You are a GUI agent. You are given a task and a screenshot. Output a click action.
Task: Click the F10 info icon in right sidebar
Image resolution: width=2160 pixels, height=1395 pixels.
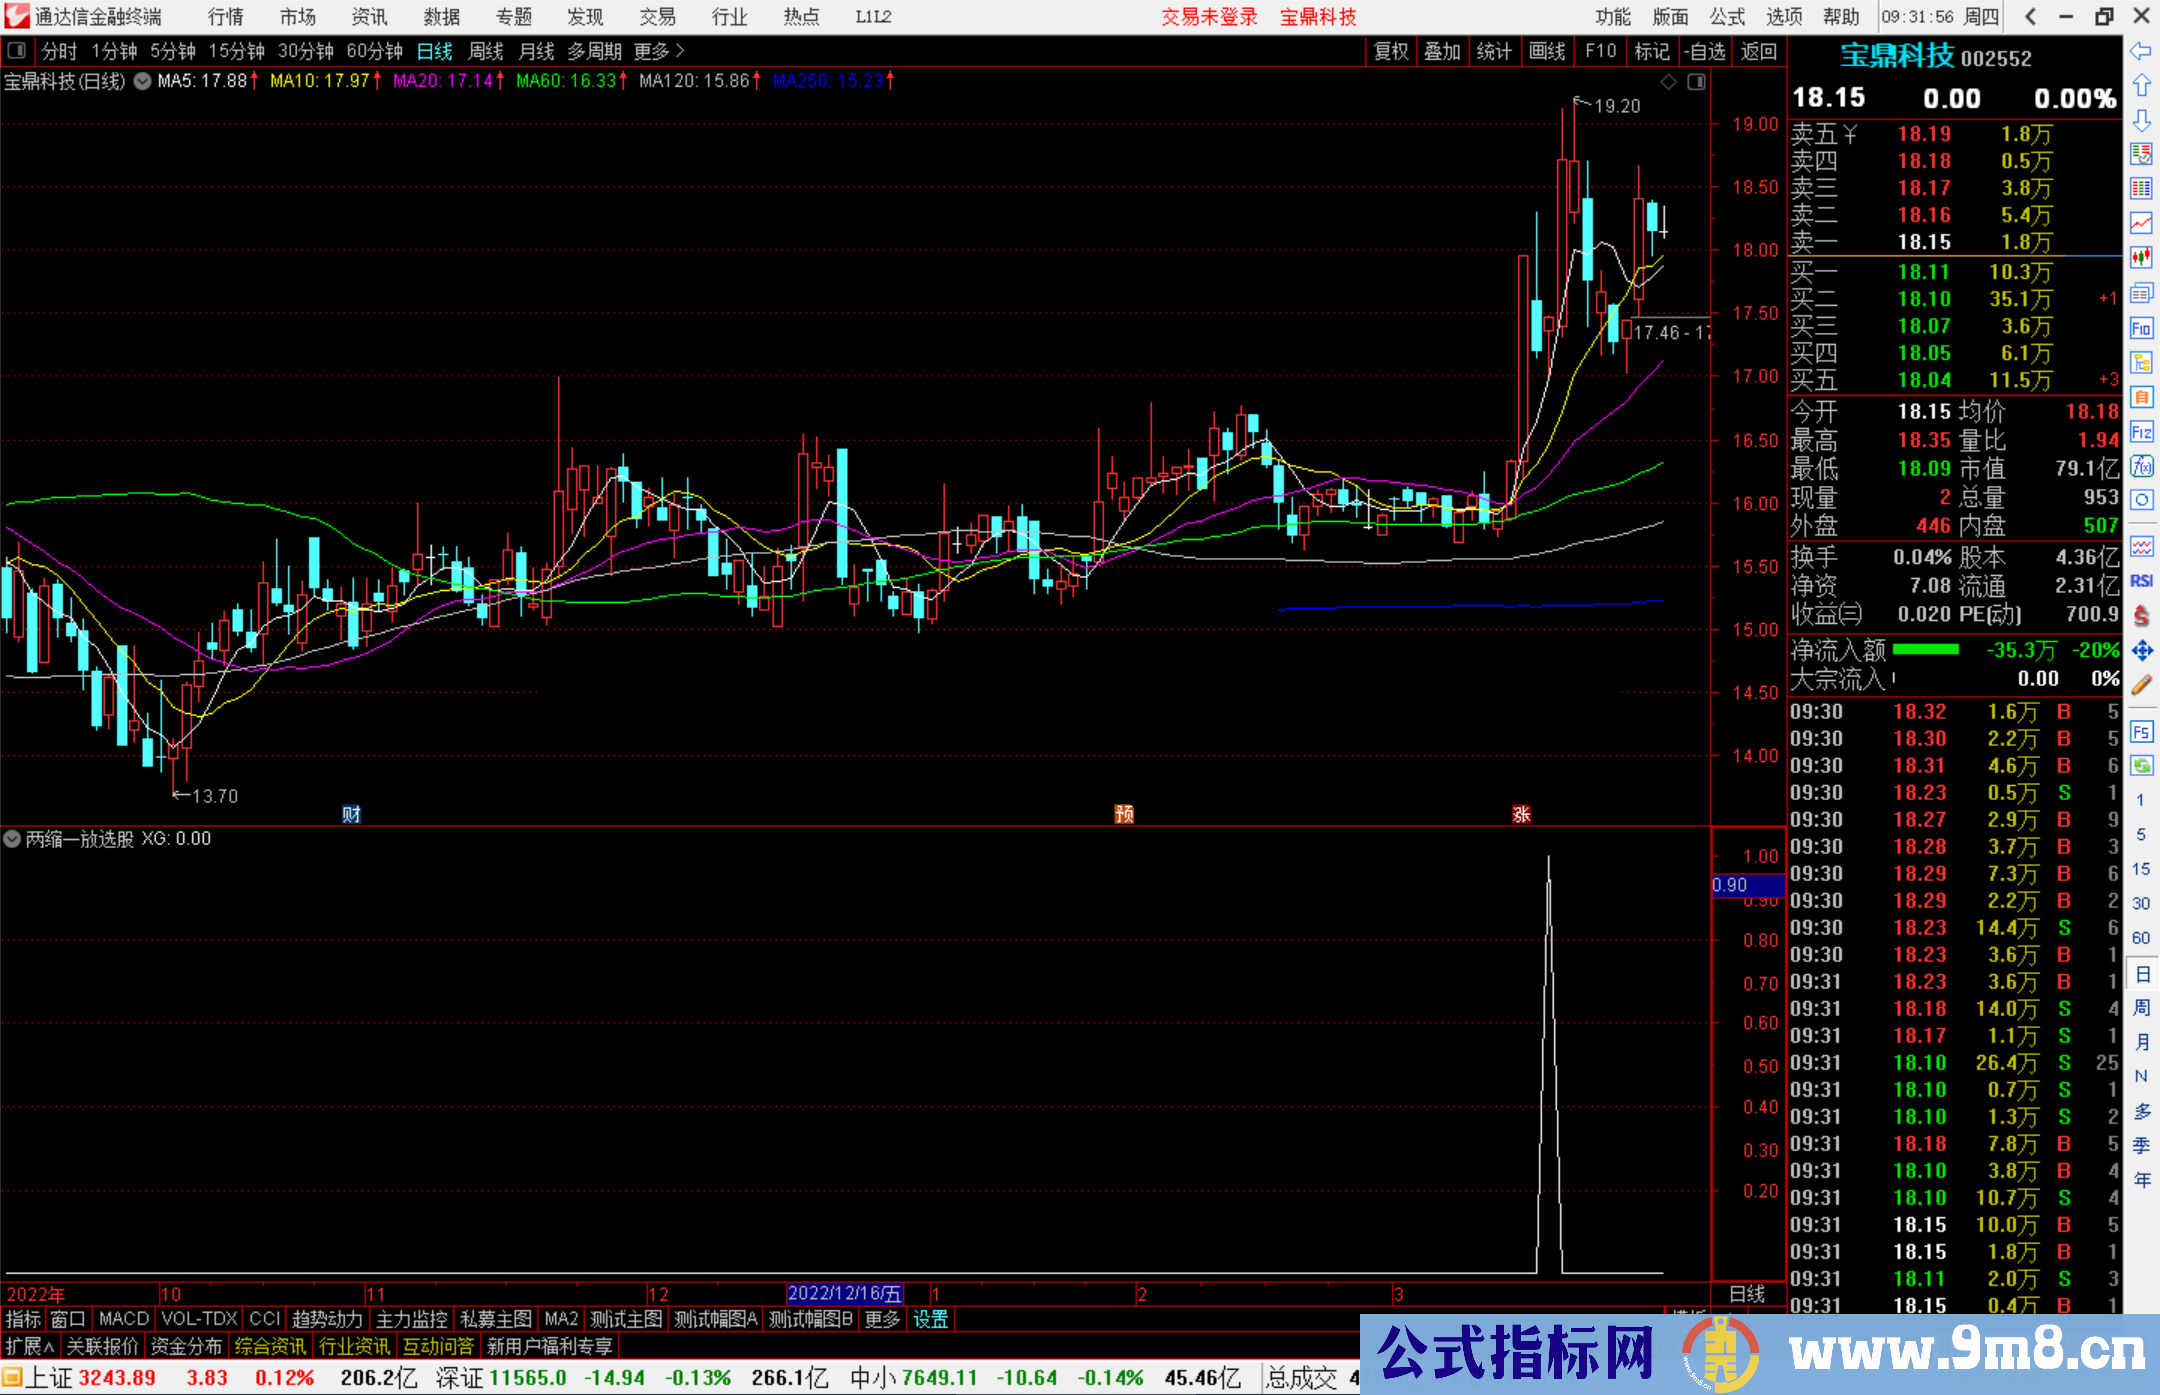coord(2141,328)
